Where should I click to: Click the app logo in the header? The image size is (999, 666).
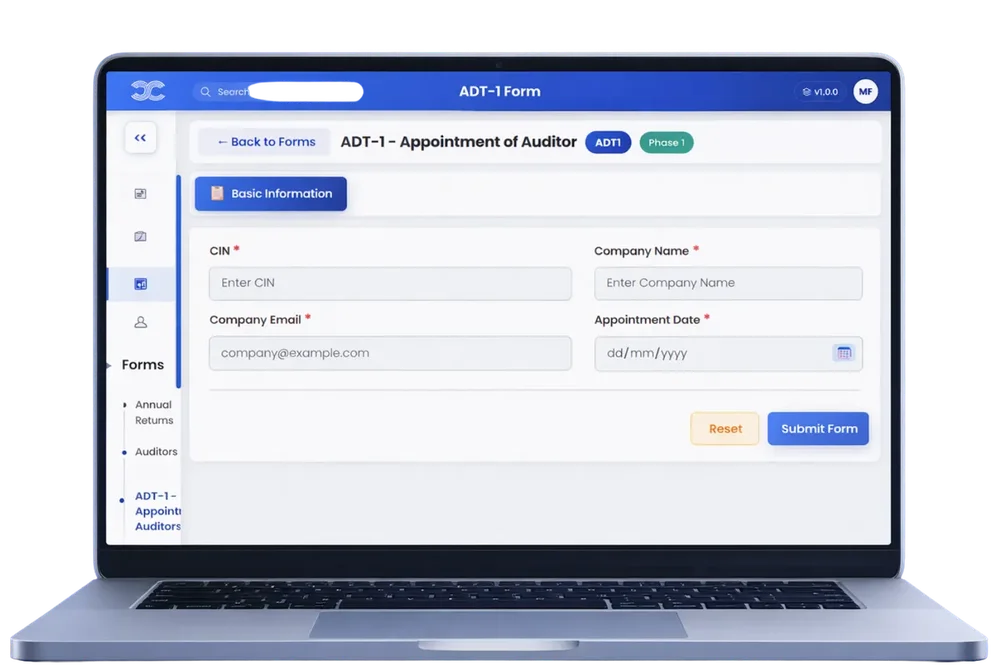(x=147, y=91)
